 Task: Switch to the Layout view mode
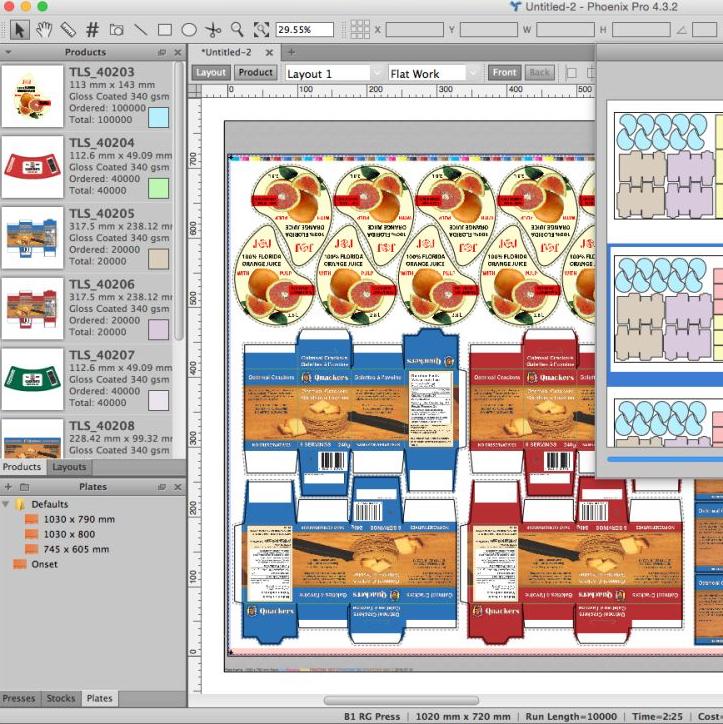[x=211, y=73]
